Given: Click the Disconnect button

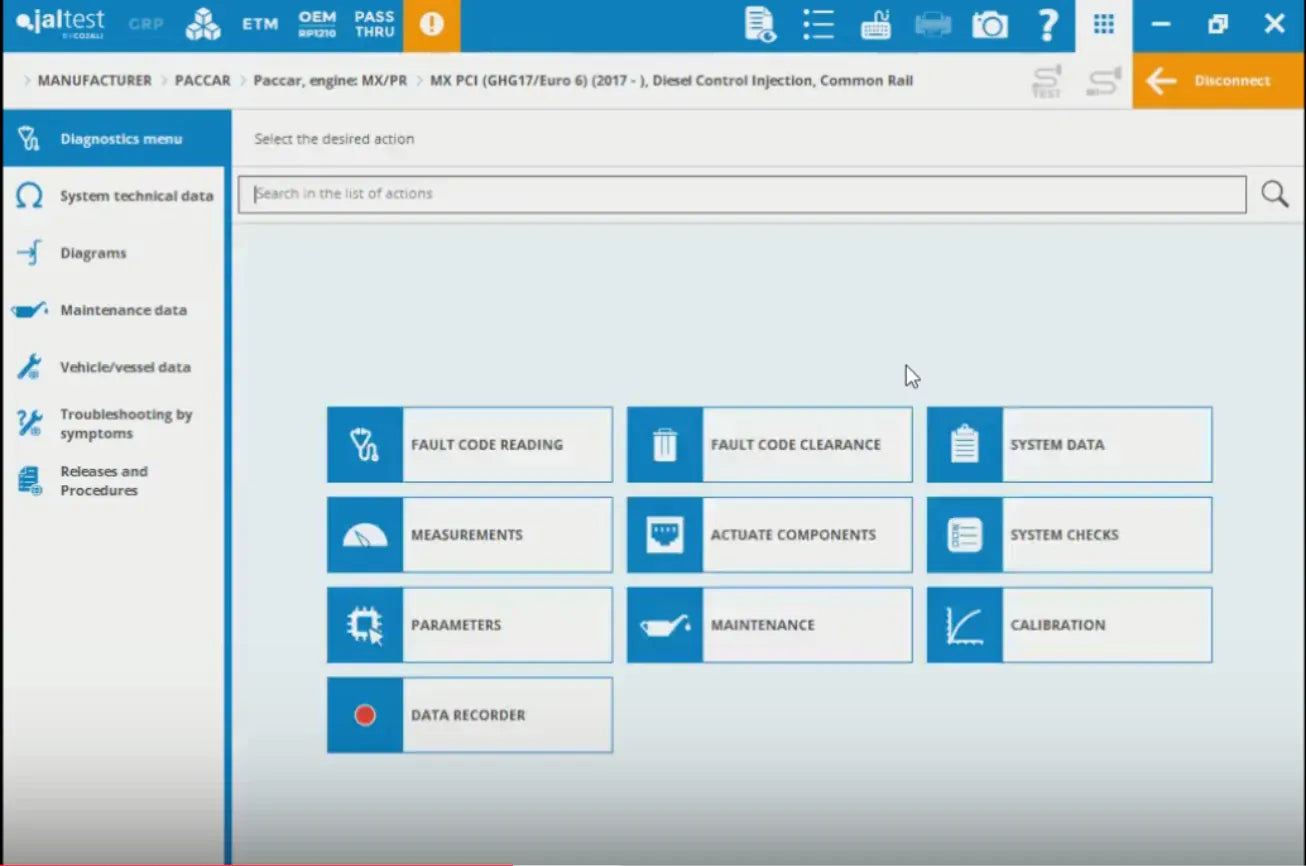Looking at the screenshot, I should [x=1219, y=81].
